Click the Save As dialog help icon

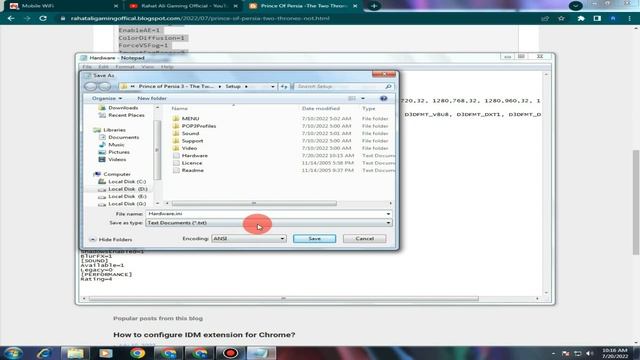(383, 98)
